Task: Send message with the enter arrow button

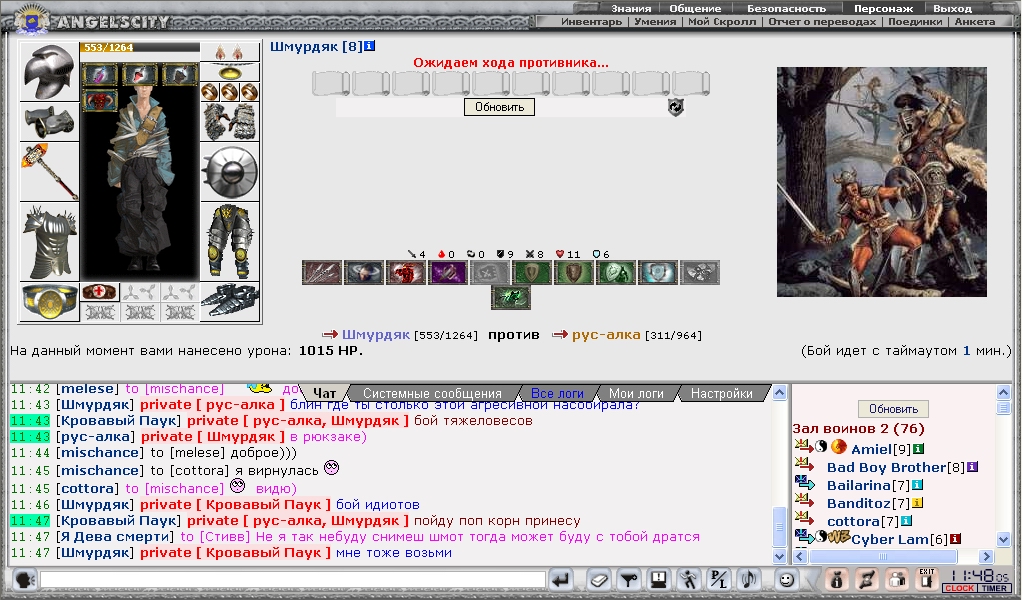Action: coord(561,579)
